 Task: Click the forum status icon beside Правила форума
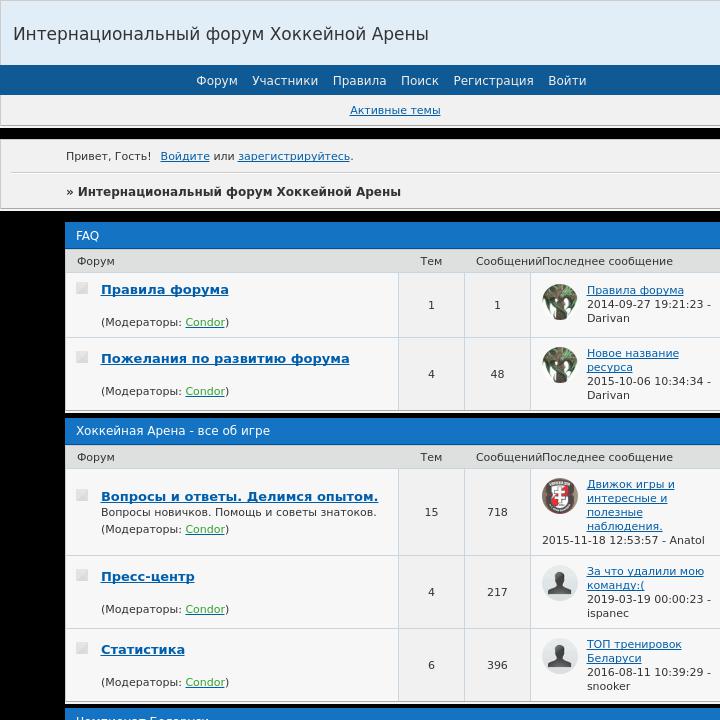point(82,288)
